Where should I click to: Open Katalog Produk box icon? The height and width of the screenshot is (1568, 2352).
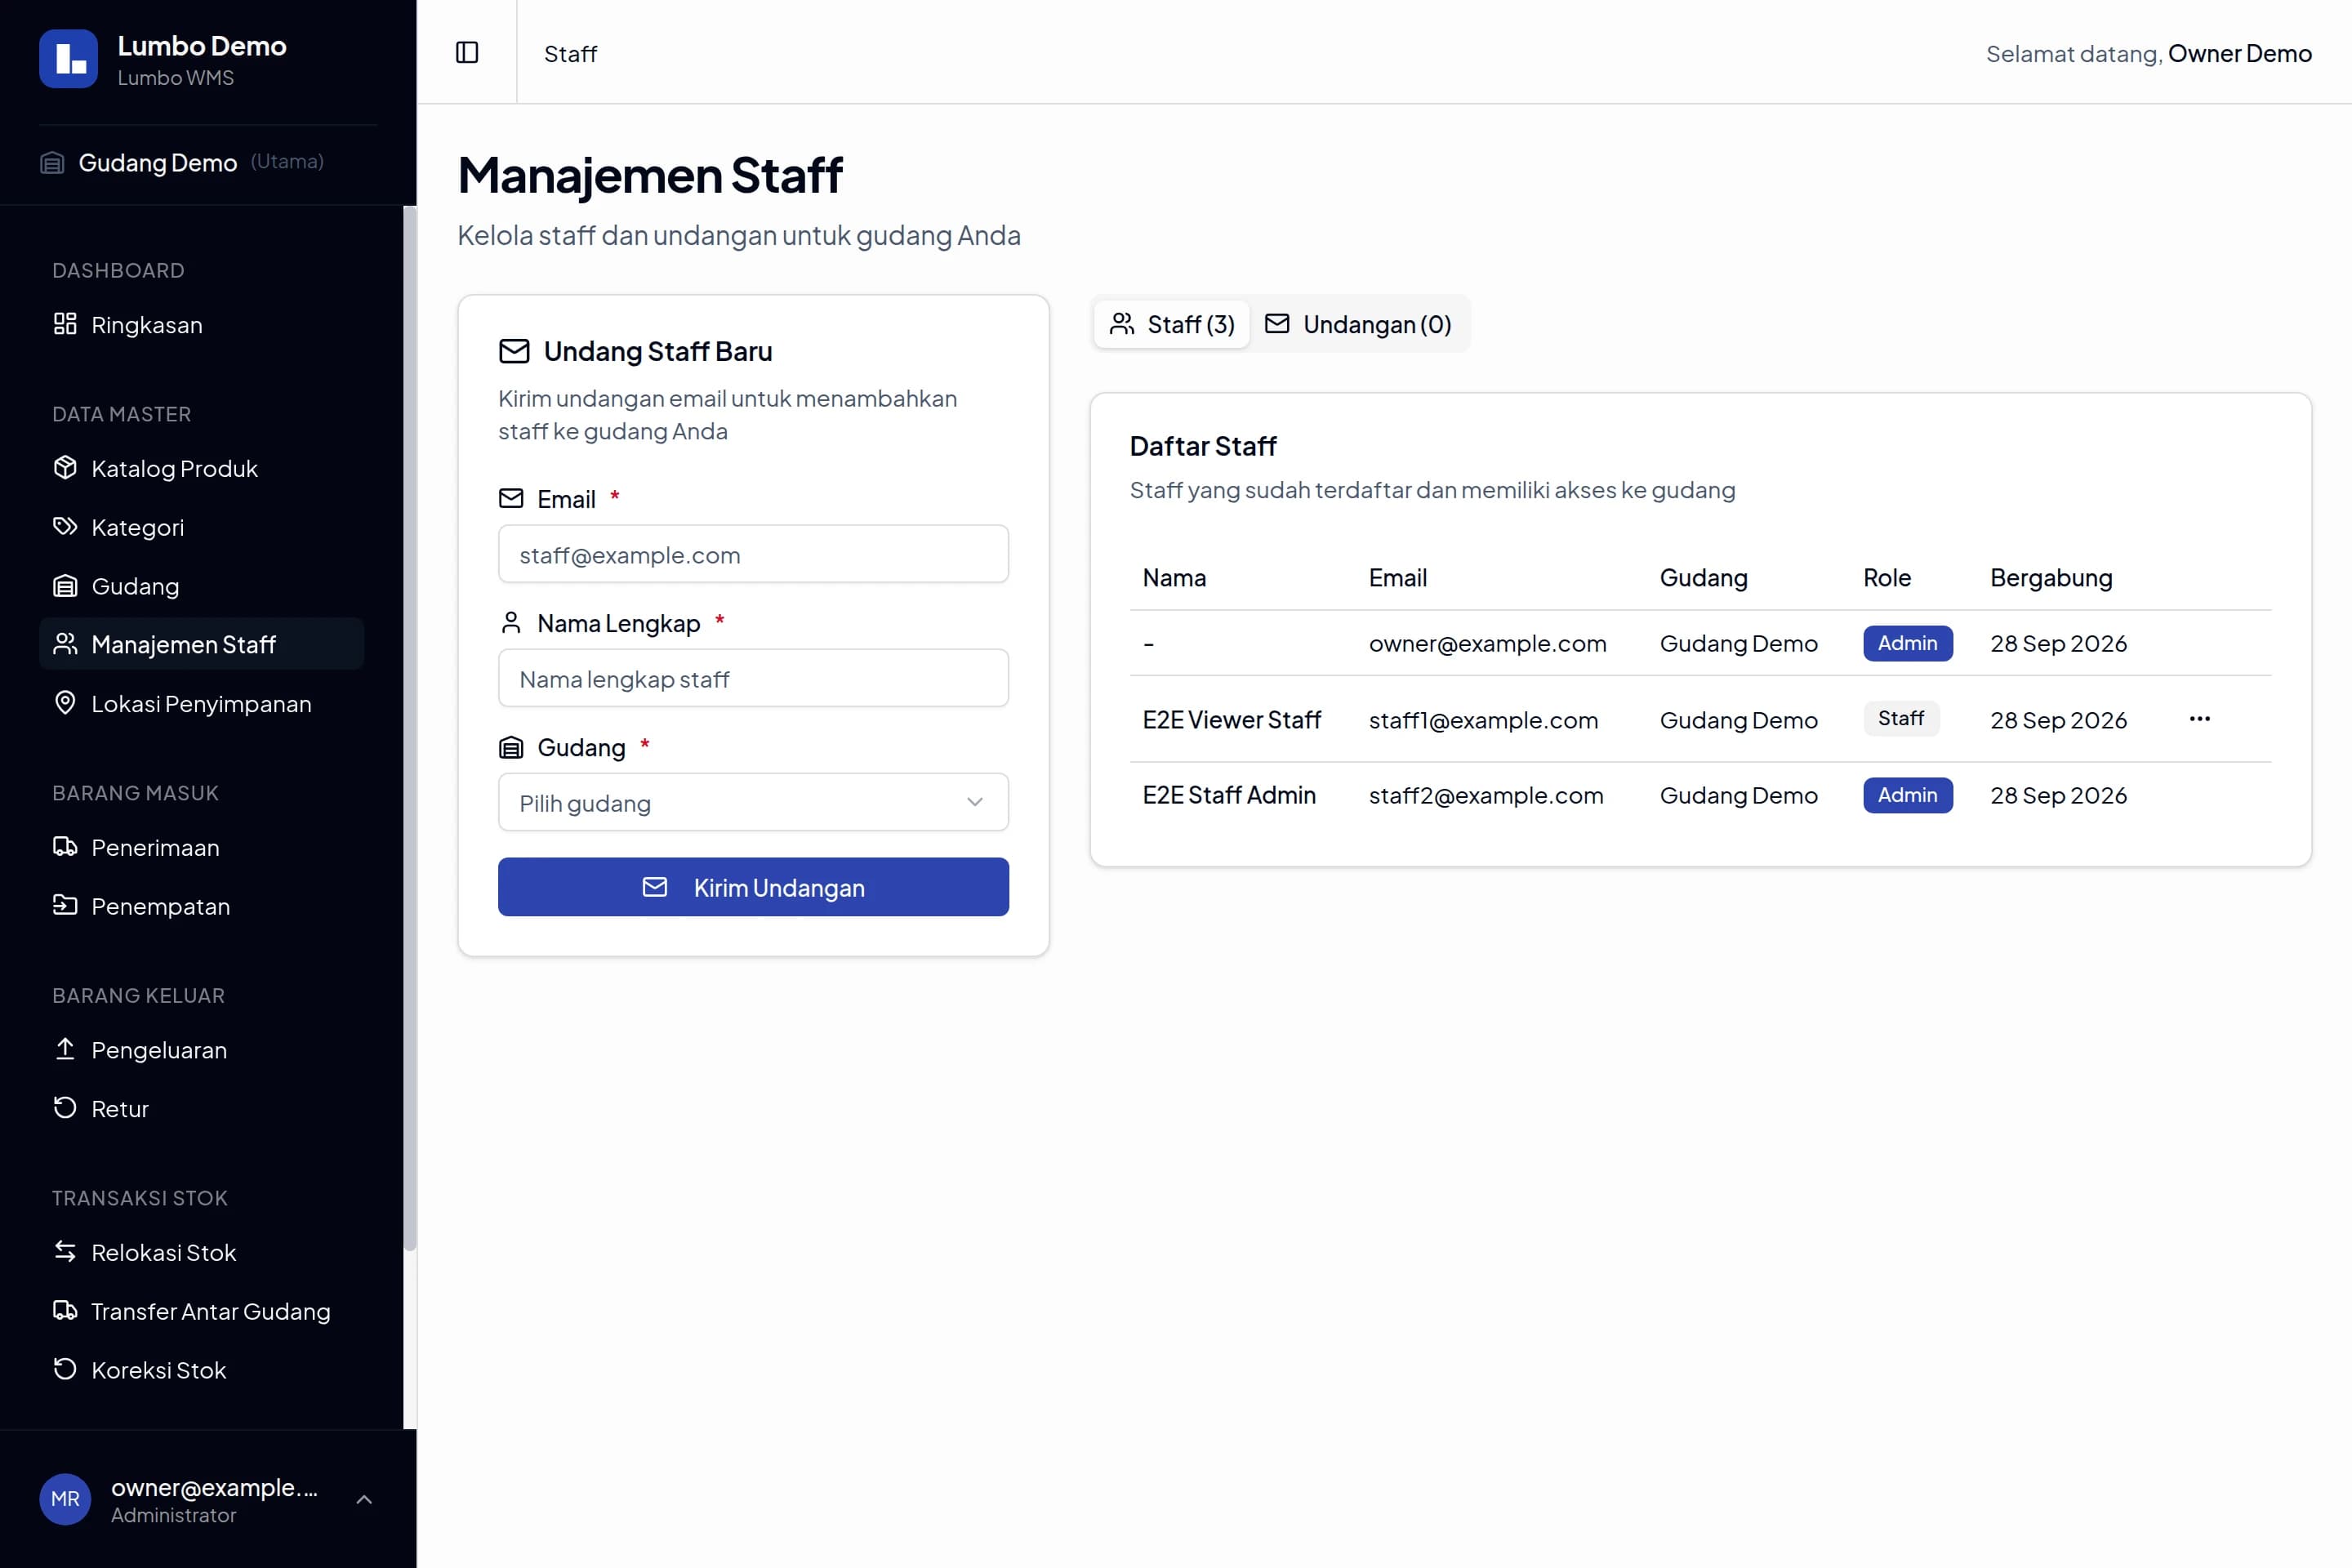coord(65,468)
